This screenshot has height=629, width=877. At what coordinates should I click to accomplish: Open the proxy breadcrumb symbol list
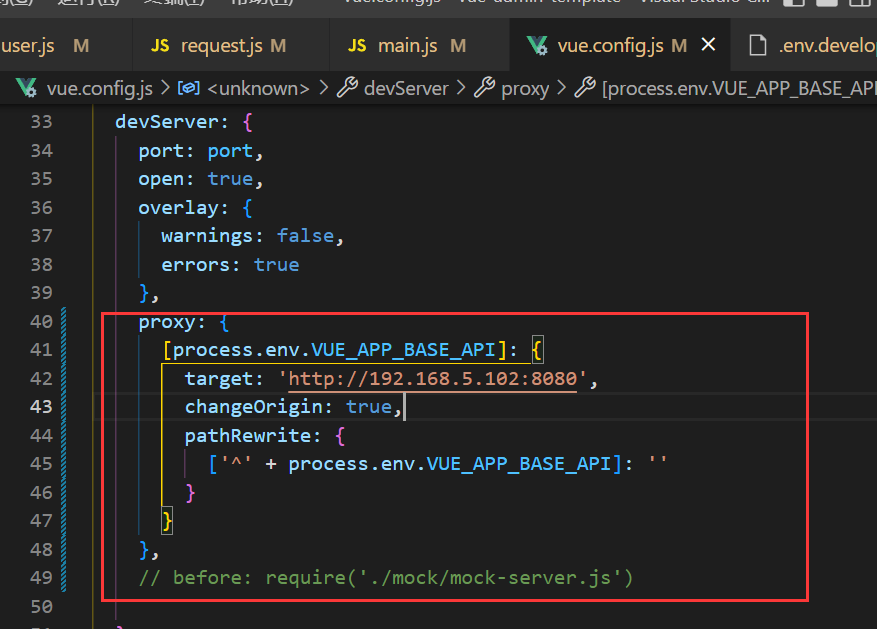[x=525, y=89]
